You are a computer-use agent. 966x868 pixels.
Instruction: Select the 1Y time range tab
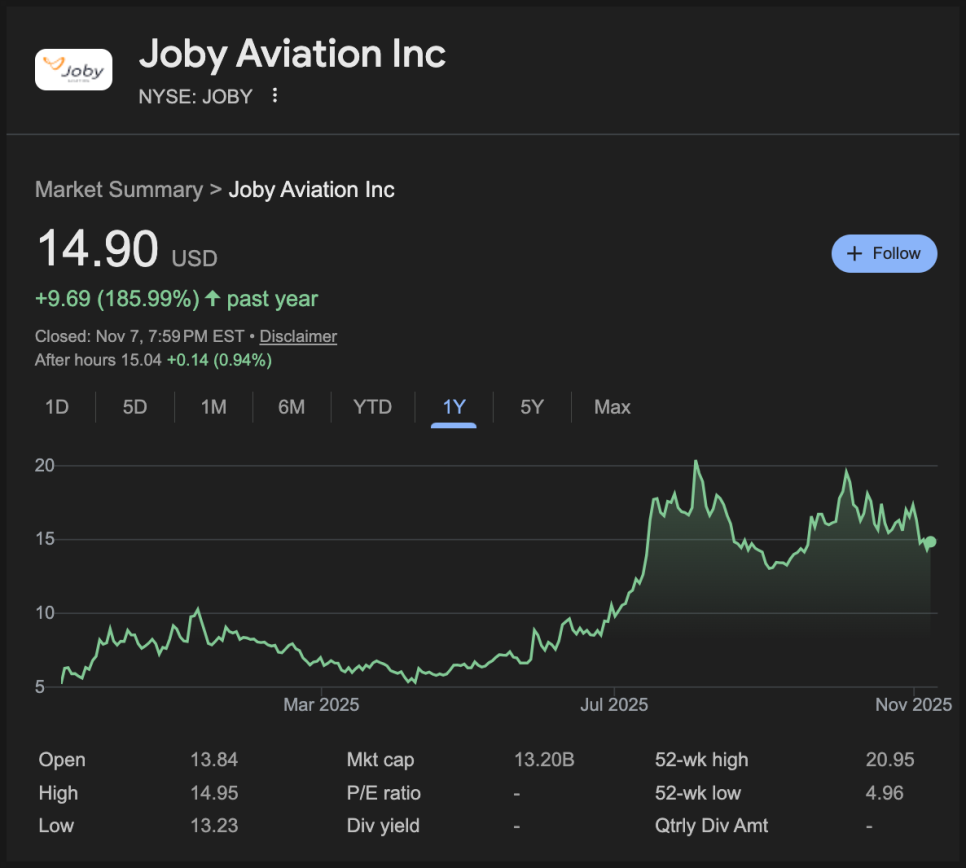(x=454, y=407)
